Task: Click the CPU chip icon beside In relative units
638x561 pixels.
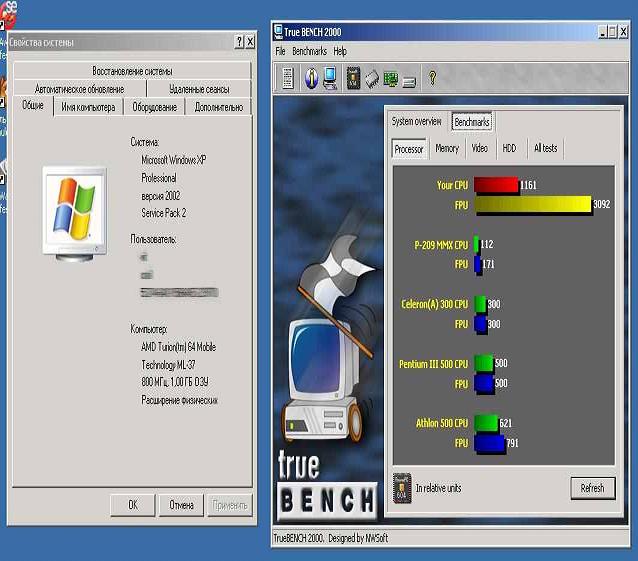Action: 402,488
